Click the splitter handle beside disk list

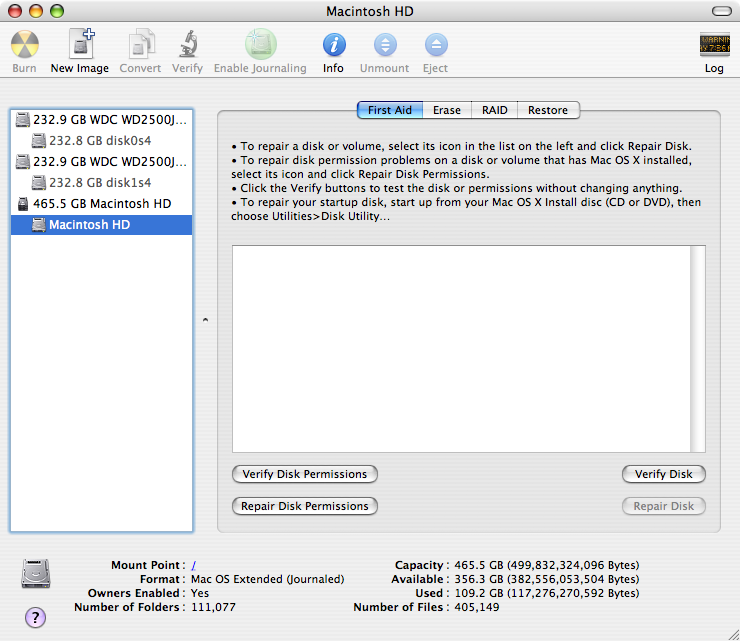[205, 320]
